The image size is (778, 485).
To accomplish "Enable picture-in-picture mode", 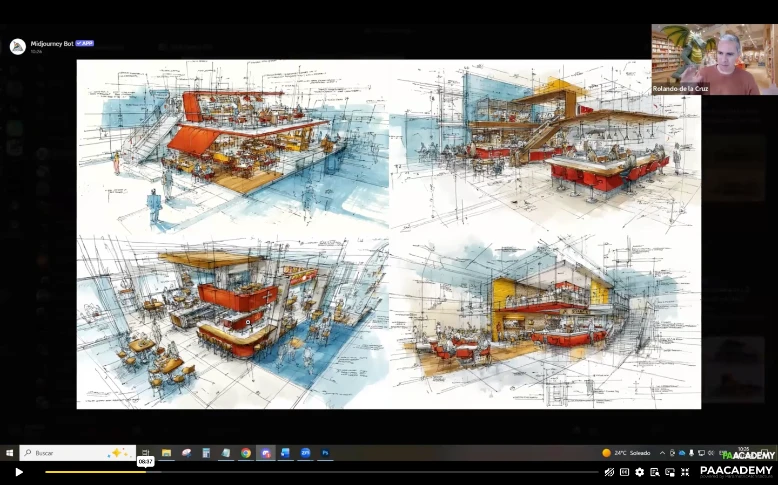I will pyautogui.click(x=670, y=472).
